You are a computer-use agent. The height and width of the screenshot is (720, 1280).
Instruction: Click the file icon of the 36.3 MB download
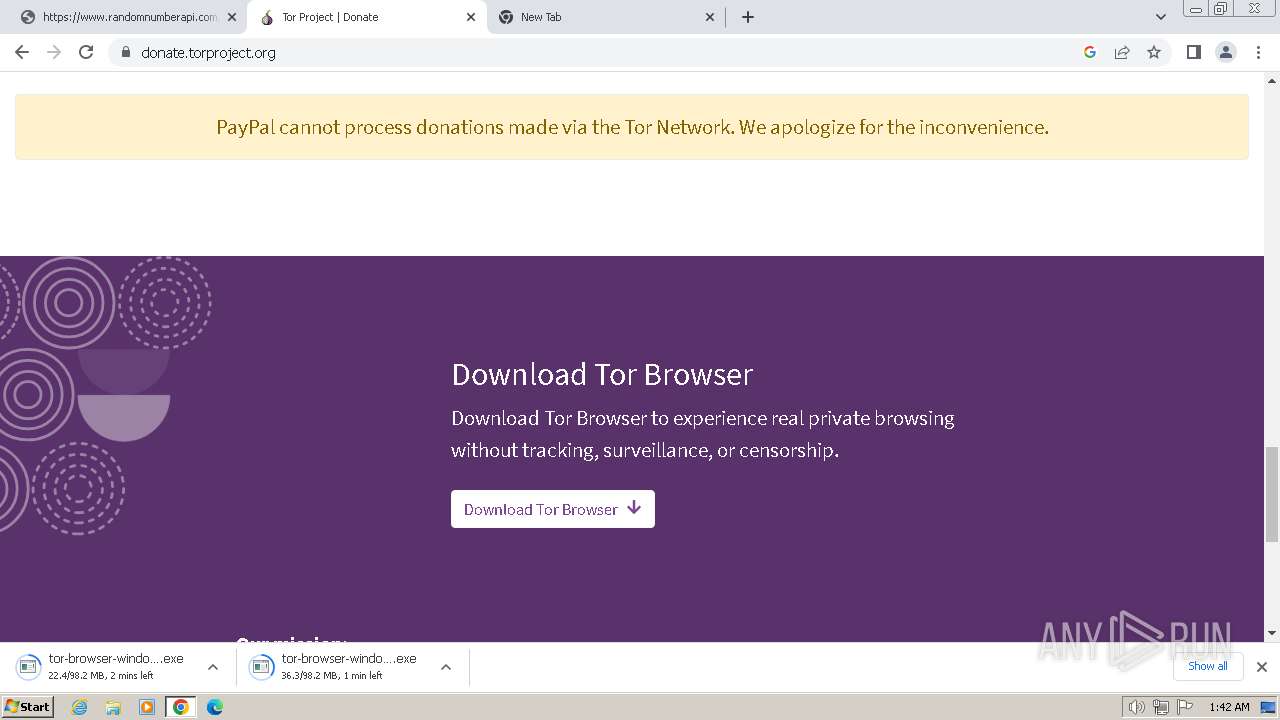pos(262,666)
